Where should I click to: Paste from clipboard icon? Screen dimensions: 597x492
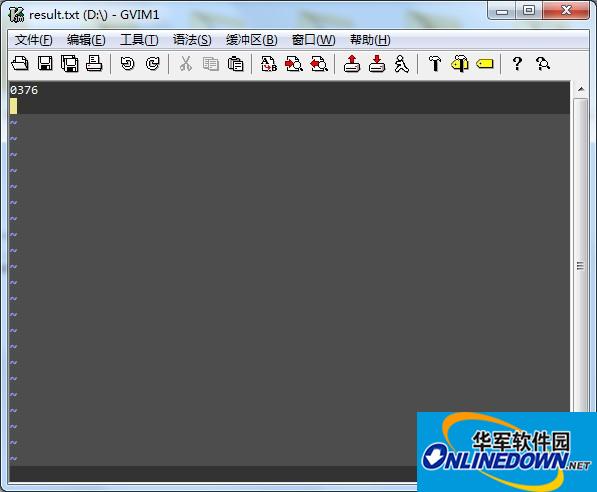[235, 64]
